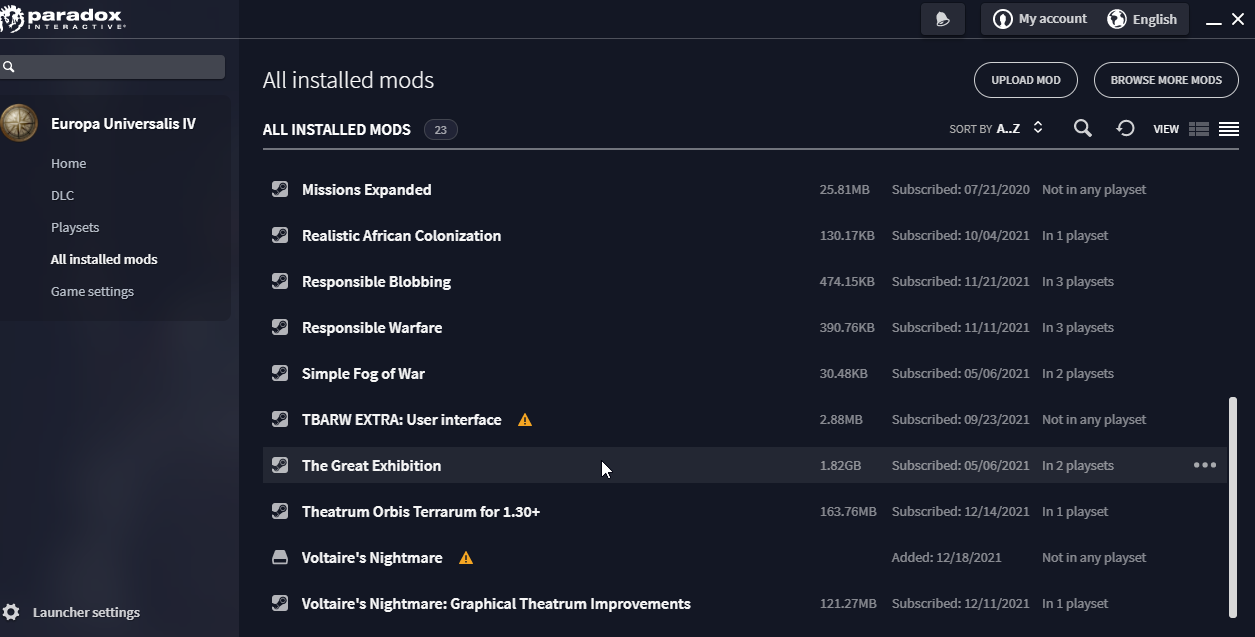Image resolution: width=1255 pixels, height=637 pixels.
Task: Select the Missions Expanded mod name
Action: pos(367,189)
